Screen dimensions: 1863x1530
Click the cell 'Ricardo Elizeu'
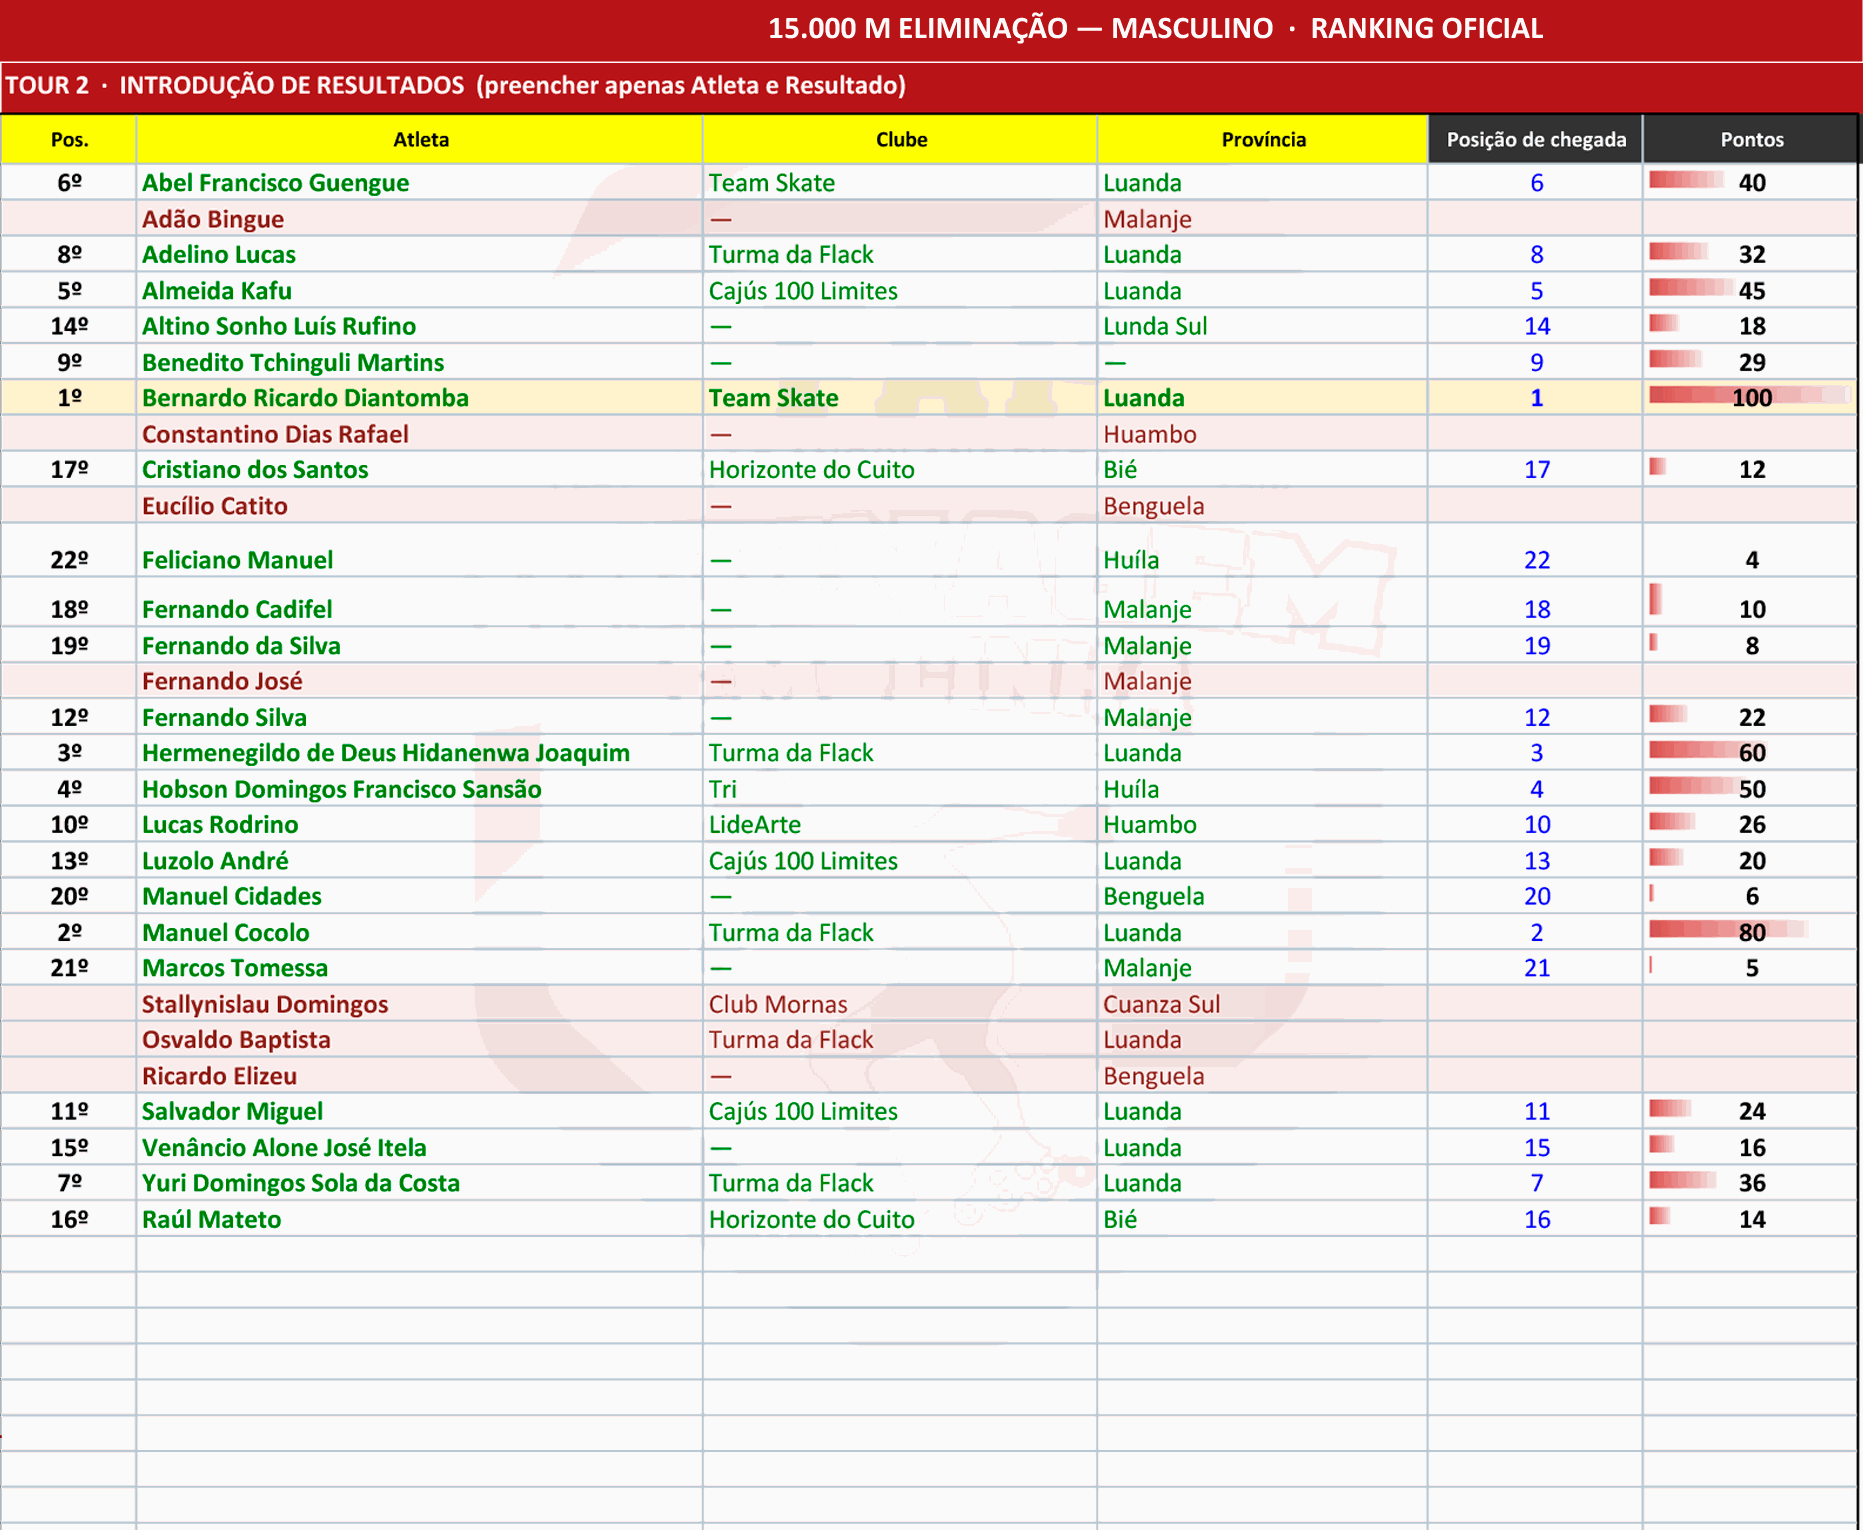point(420,1075)
